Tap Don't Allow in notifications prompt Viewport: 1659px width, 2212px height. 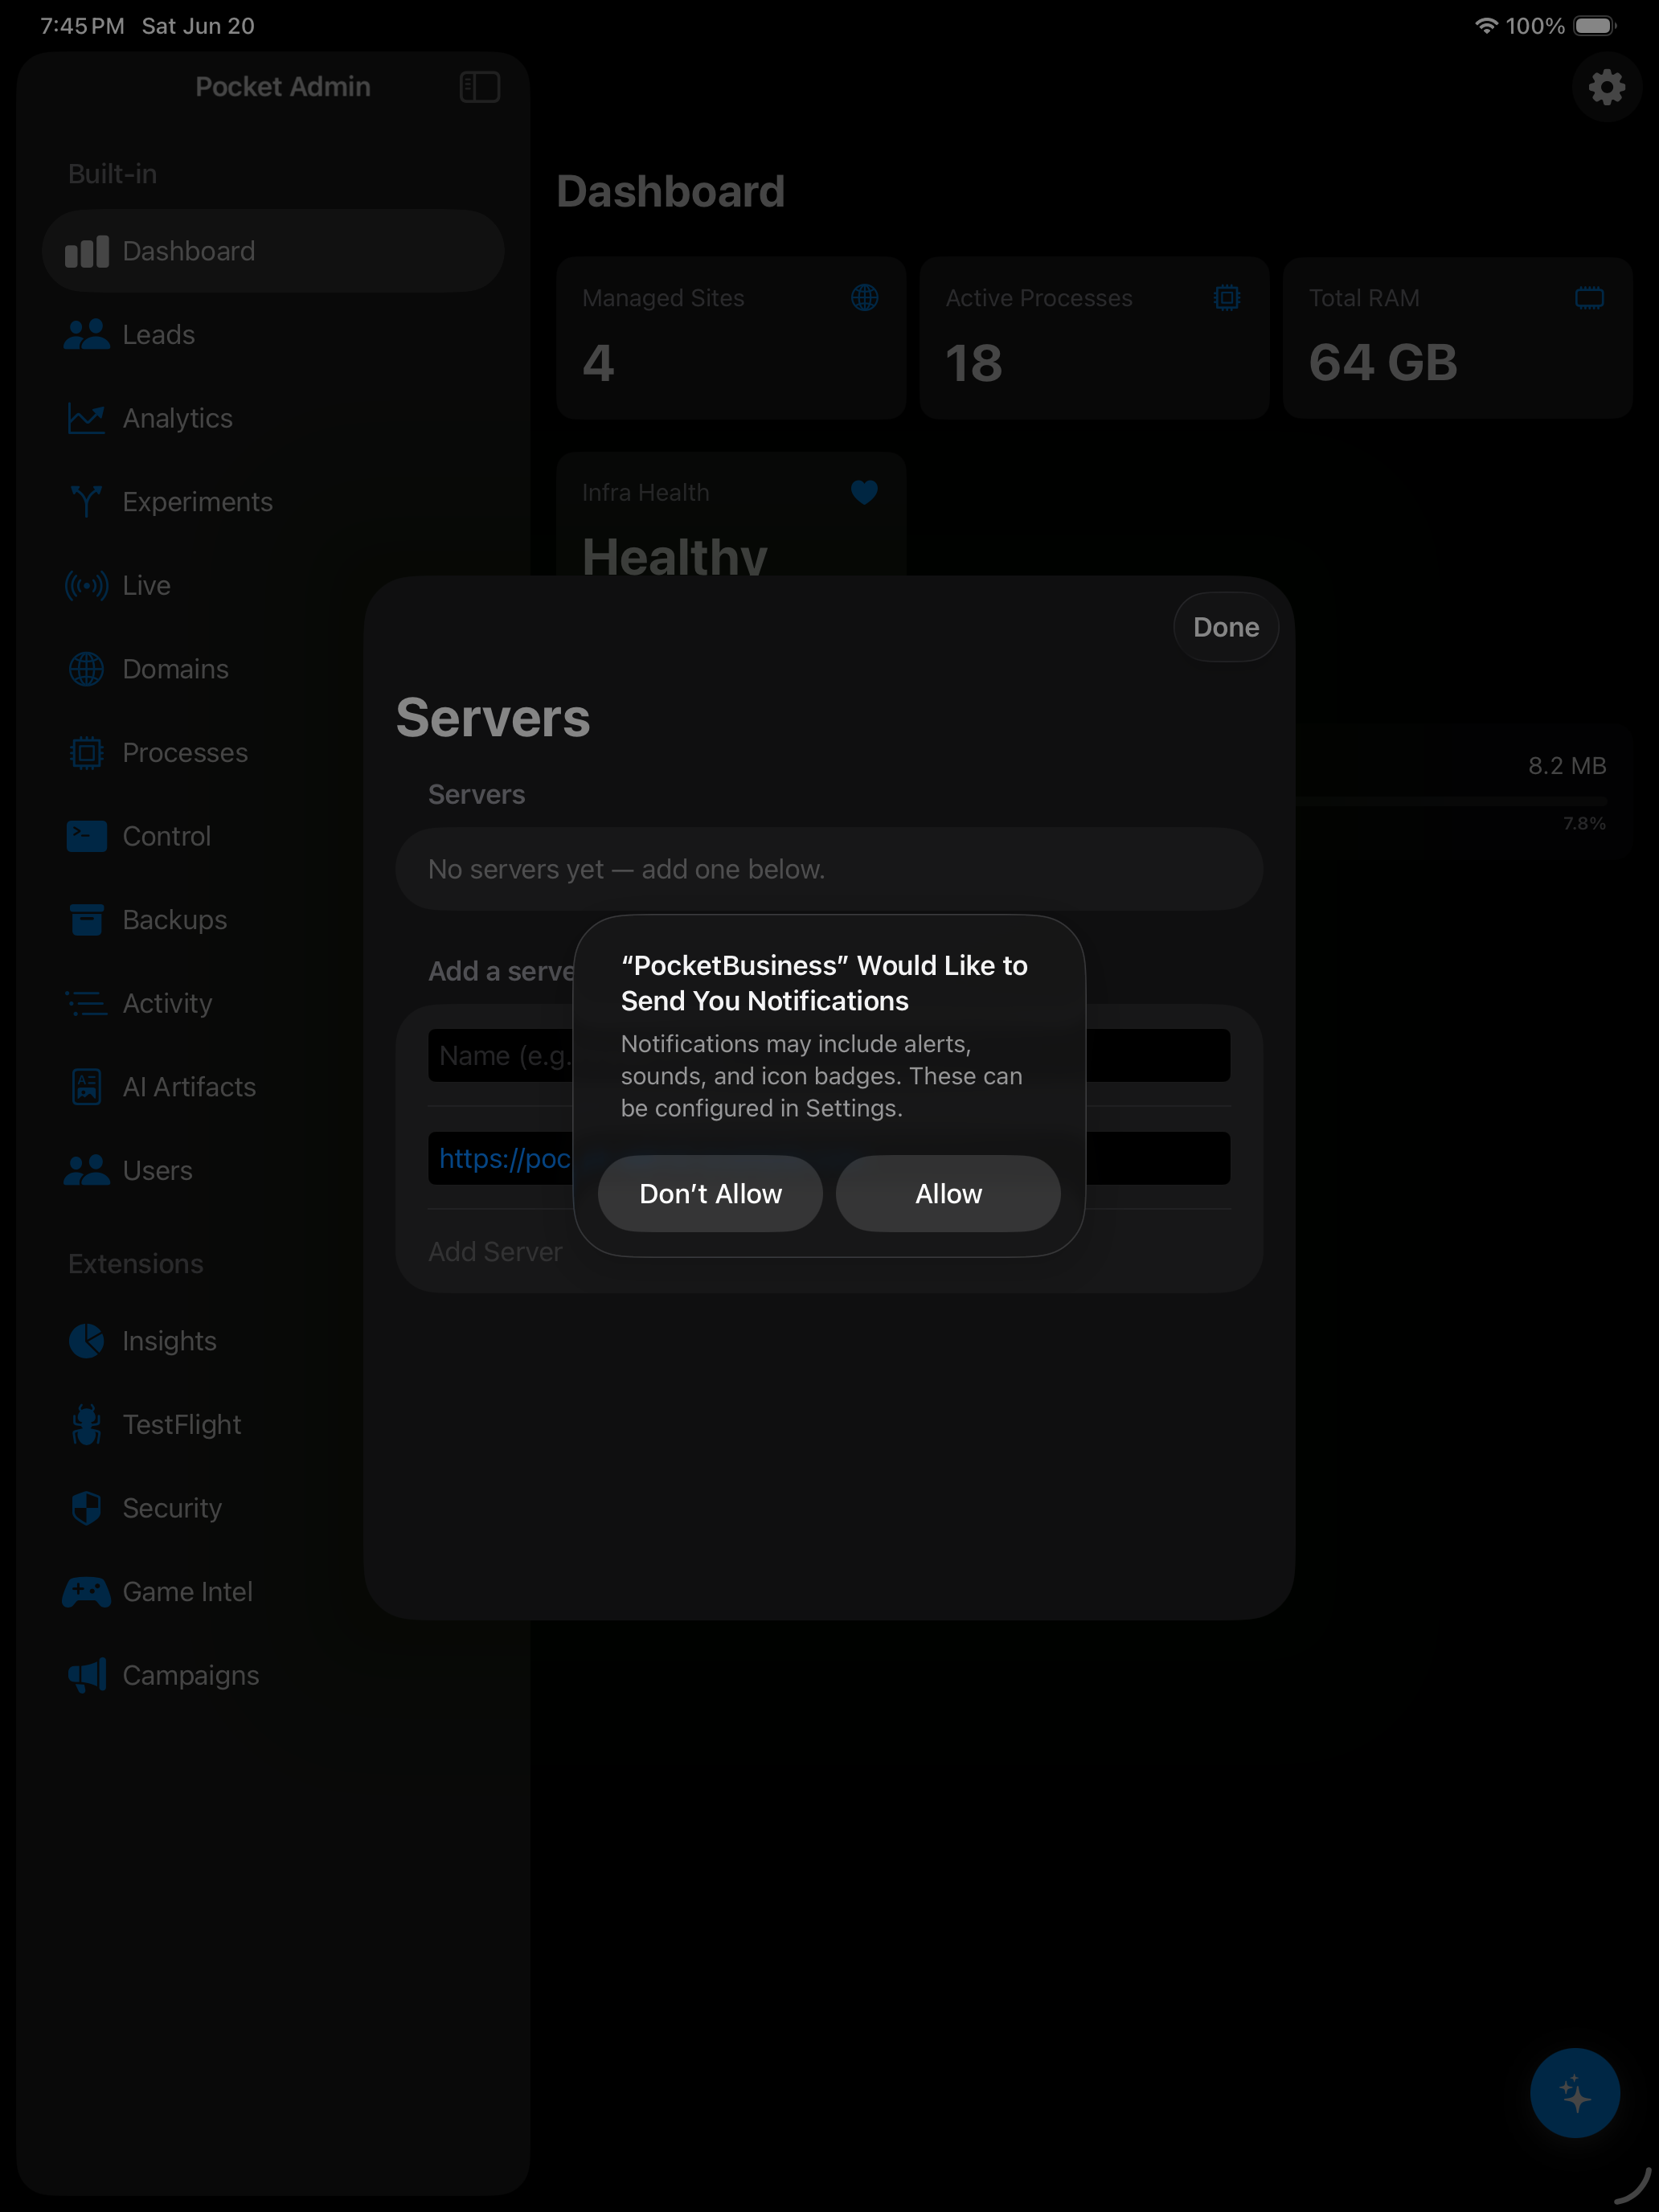coord(710,1193)
